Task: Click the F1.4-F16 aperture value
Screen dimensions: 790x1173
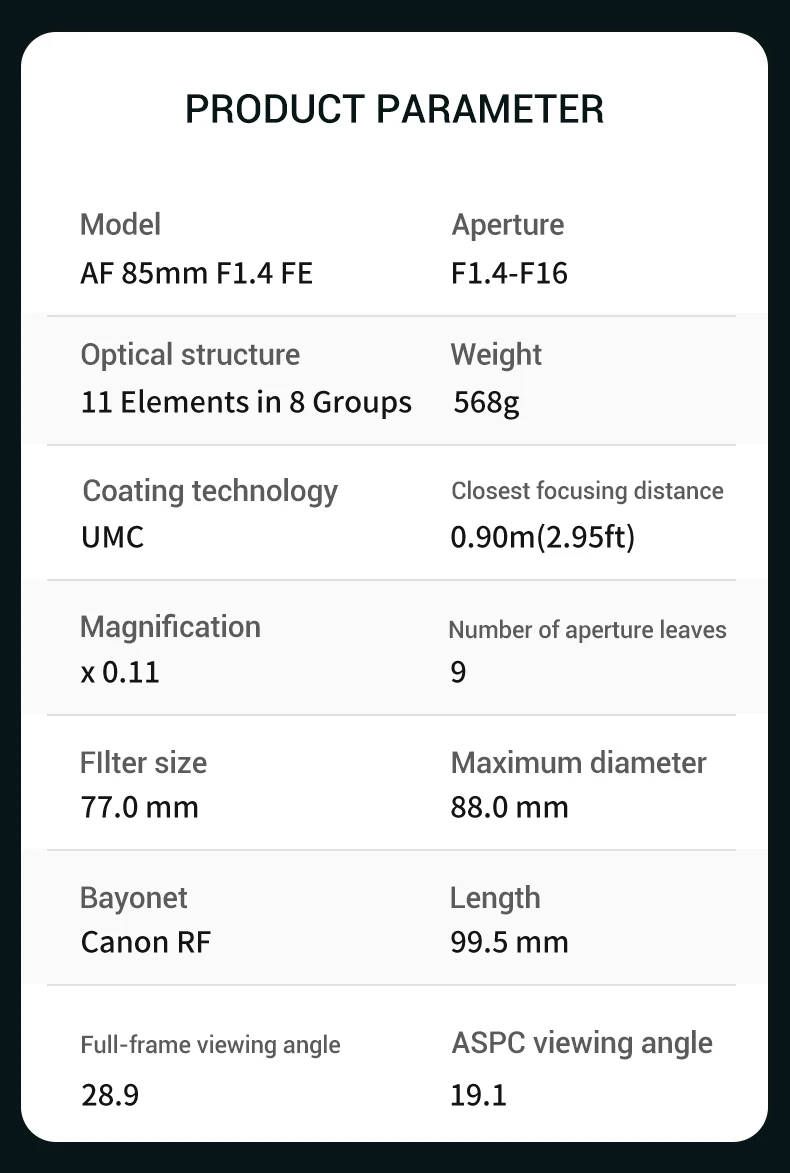Action: point(509,273)
